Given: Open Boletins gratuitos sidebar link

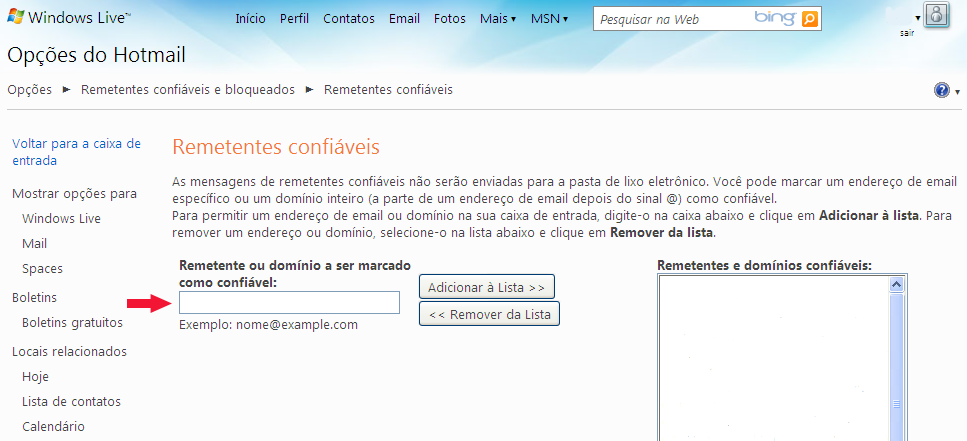Looking at the screenshot, I should pyautogui.click(x=72, y=323).
